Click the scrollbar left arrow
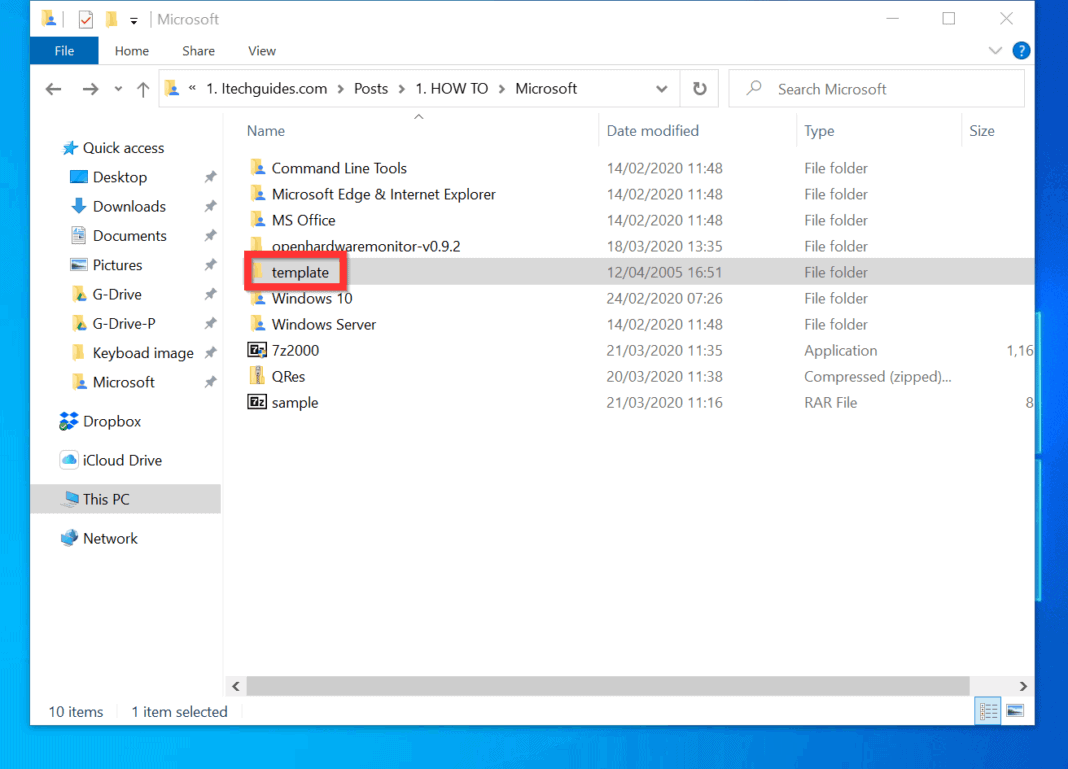The height and width of the screenshot is (769, 1068). 236,686
